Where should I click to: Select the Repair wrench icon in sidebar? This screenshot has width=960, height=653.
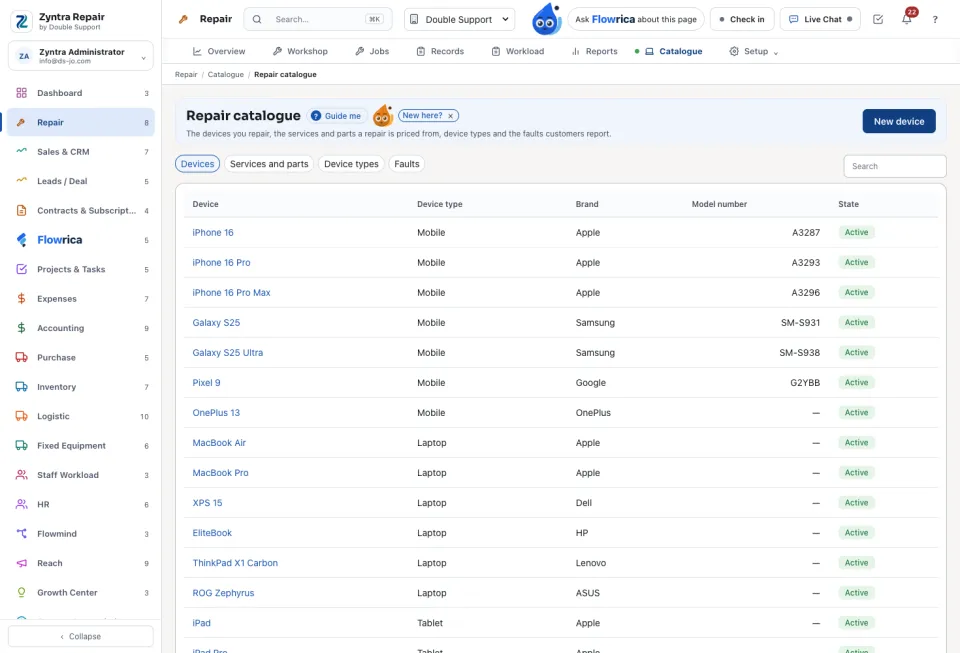point(21,122)
